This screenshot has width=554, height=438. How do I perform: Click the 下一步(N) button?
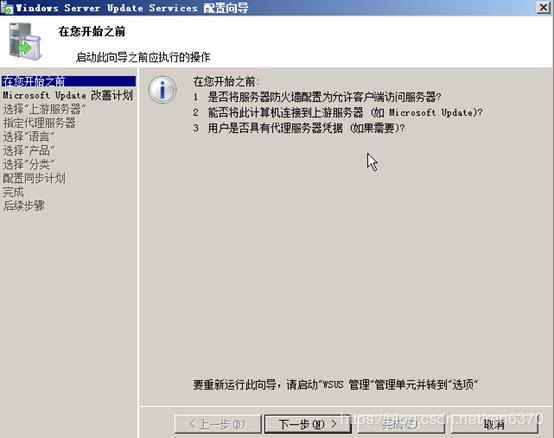[x=308, y=424]
